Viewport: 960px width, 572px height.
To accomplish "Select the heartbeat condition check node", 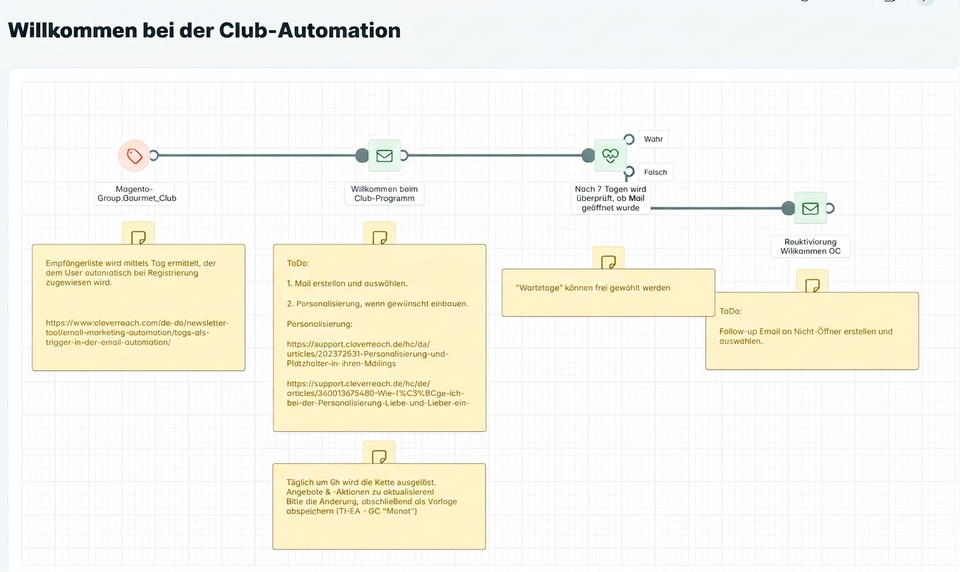I will (610, 156).
